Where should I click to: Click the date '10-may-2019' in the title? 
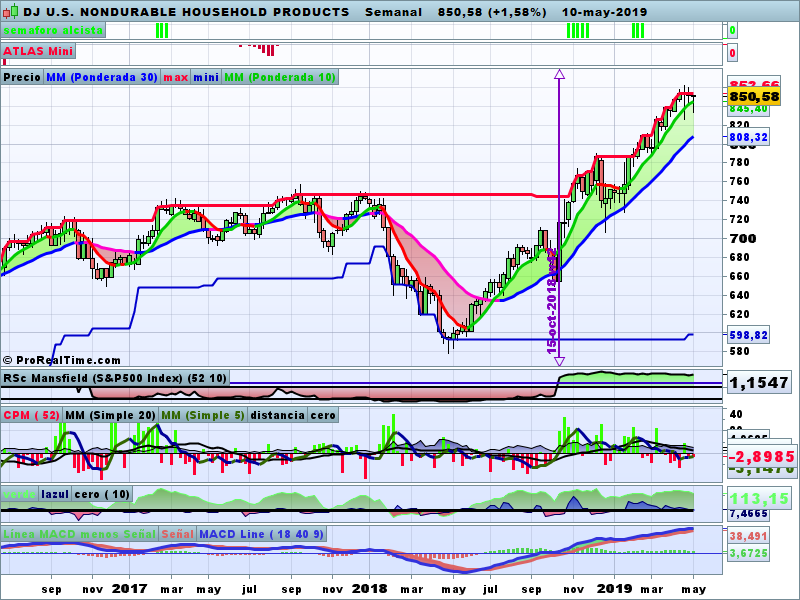click(605, 12)
